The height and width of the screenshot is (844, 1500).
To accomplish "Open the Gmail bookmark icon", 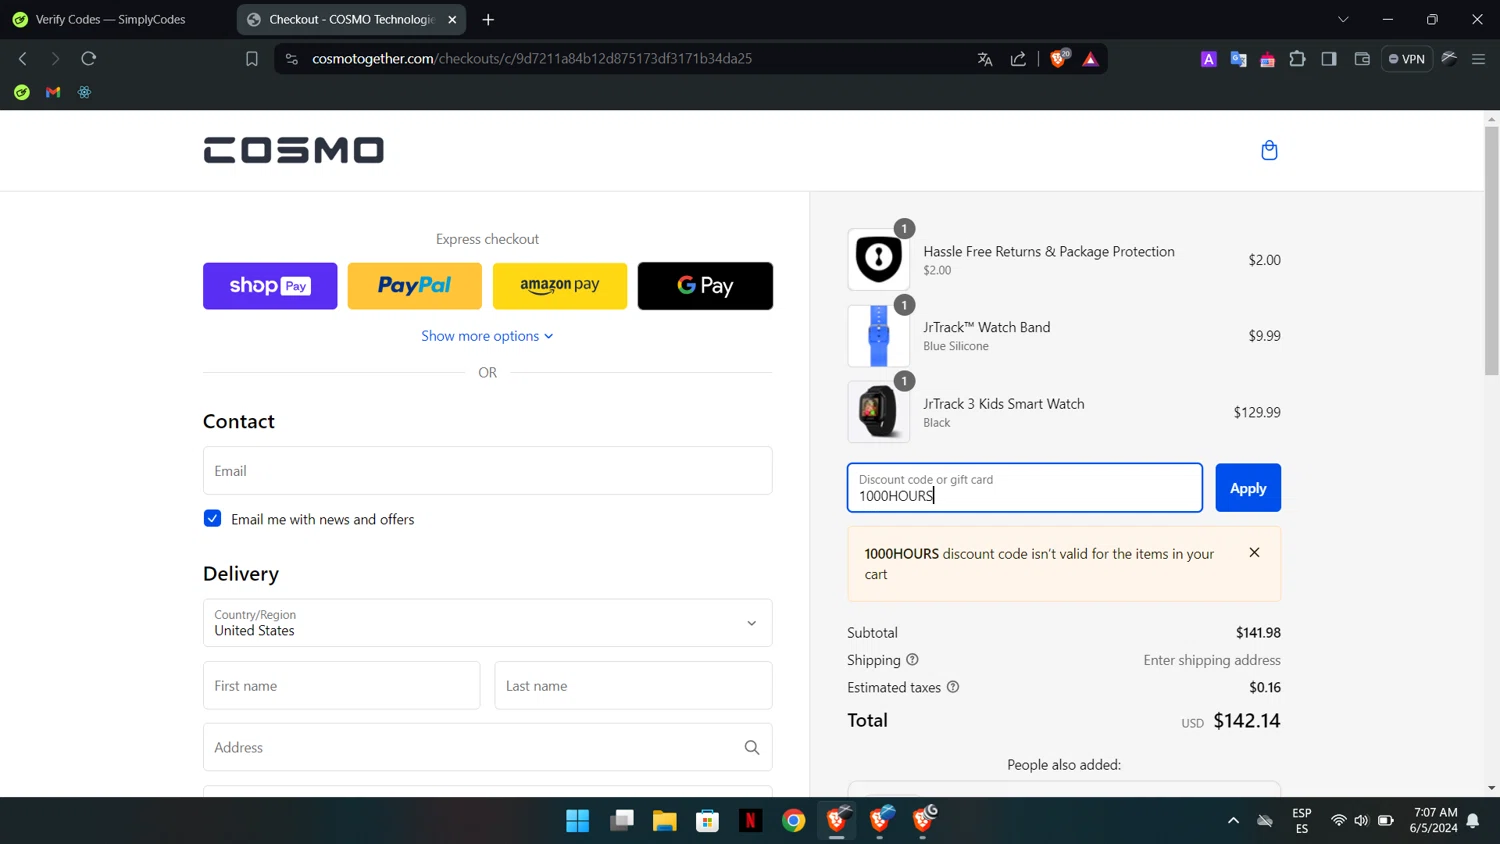I will pos(53,92).
